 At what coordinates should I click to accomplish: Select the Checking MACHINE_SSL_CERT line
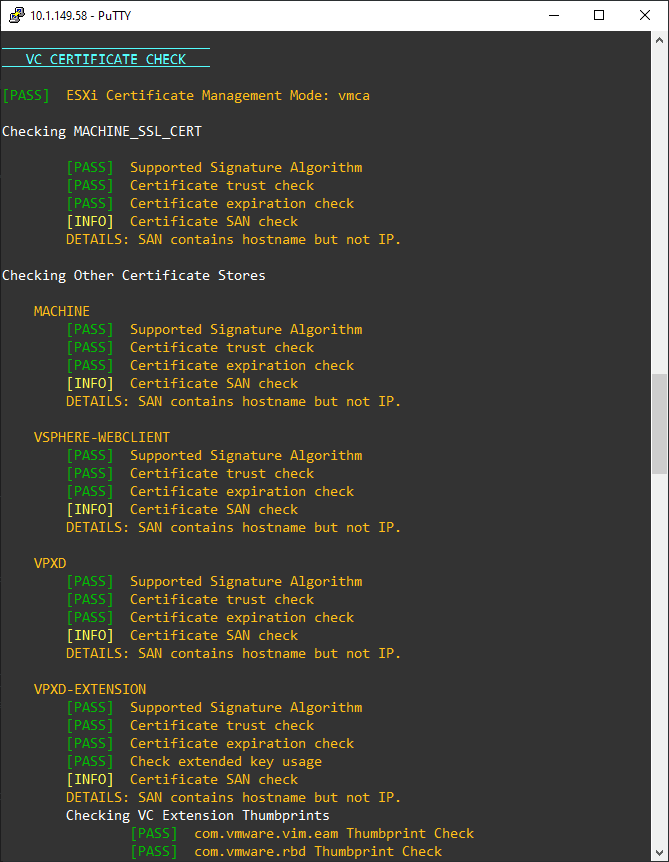pyautogui.click(x=104, y=130)
